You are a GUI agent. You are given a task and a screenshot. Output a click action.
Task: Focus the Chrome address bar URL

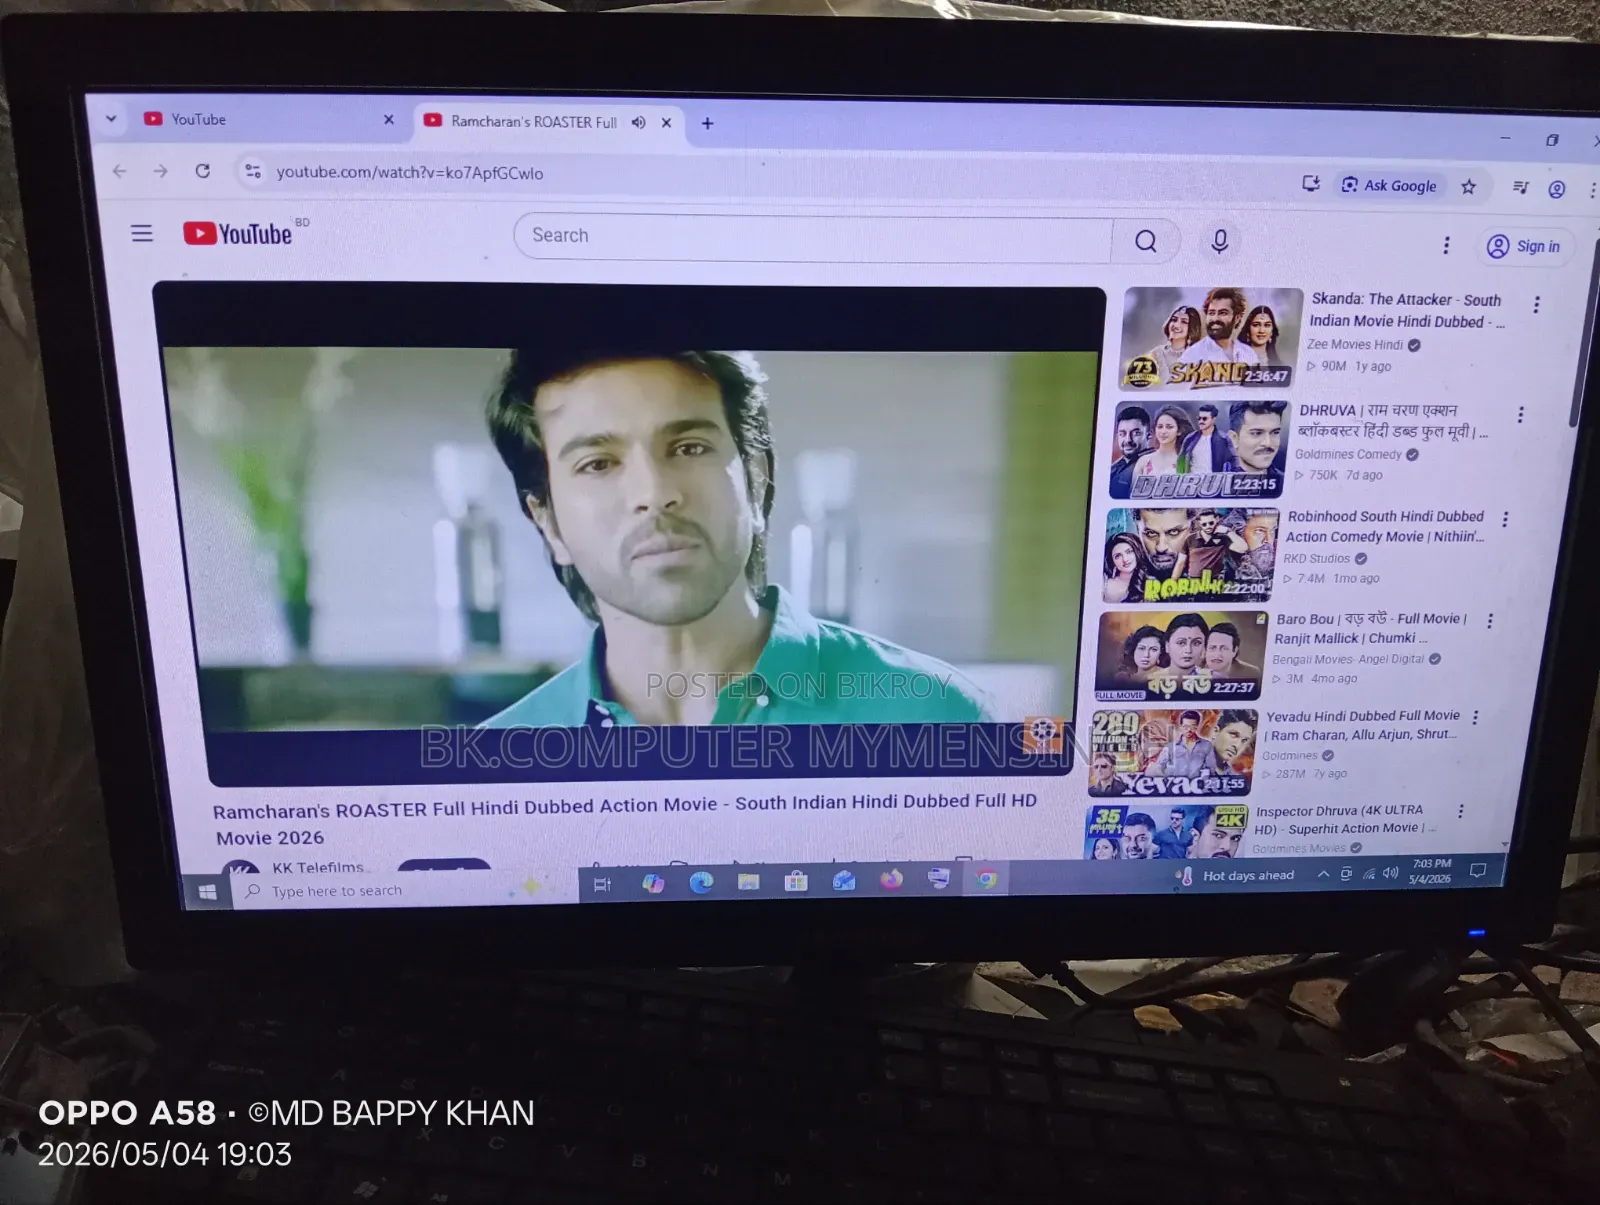tap(410, 173)
